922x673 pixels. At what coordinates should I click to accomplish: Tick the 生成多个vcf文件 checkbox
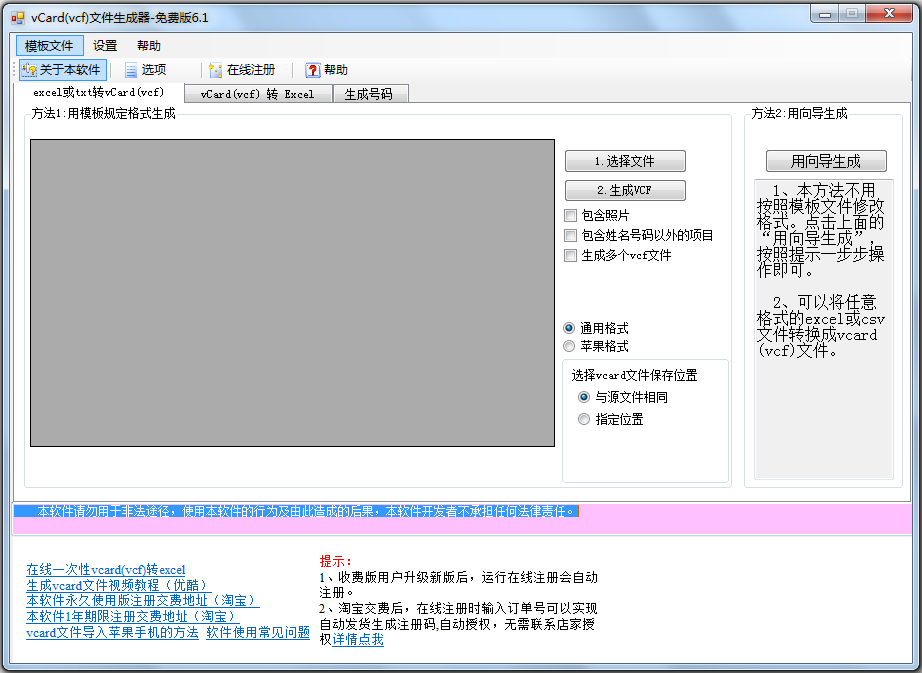point(618,255)
